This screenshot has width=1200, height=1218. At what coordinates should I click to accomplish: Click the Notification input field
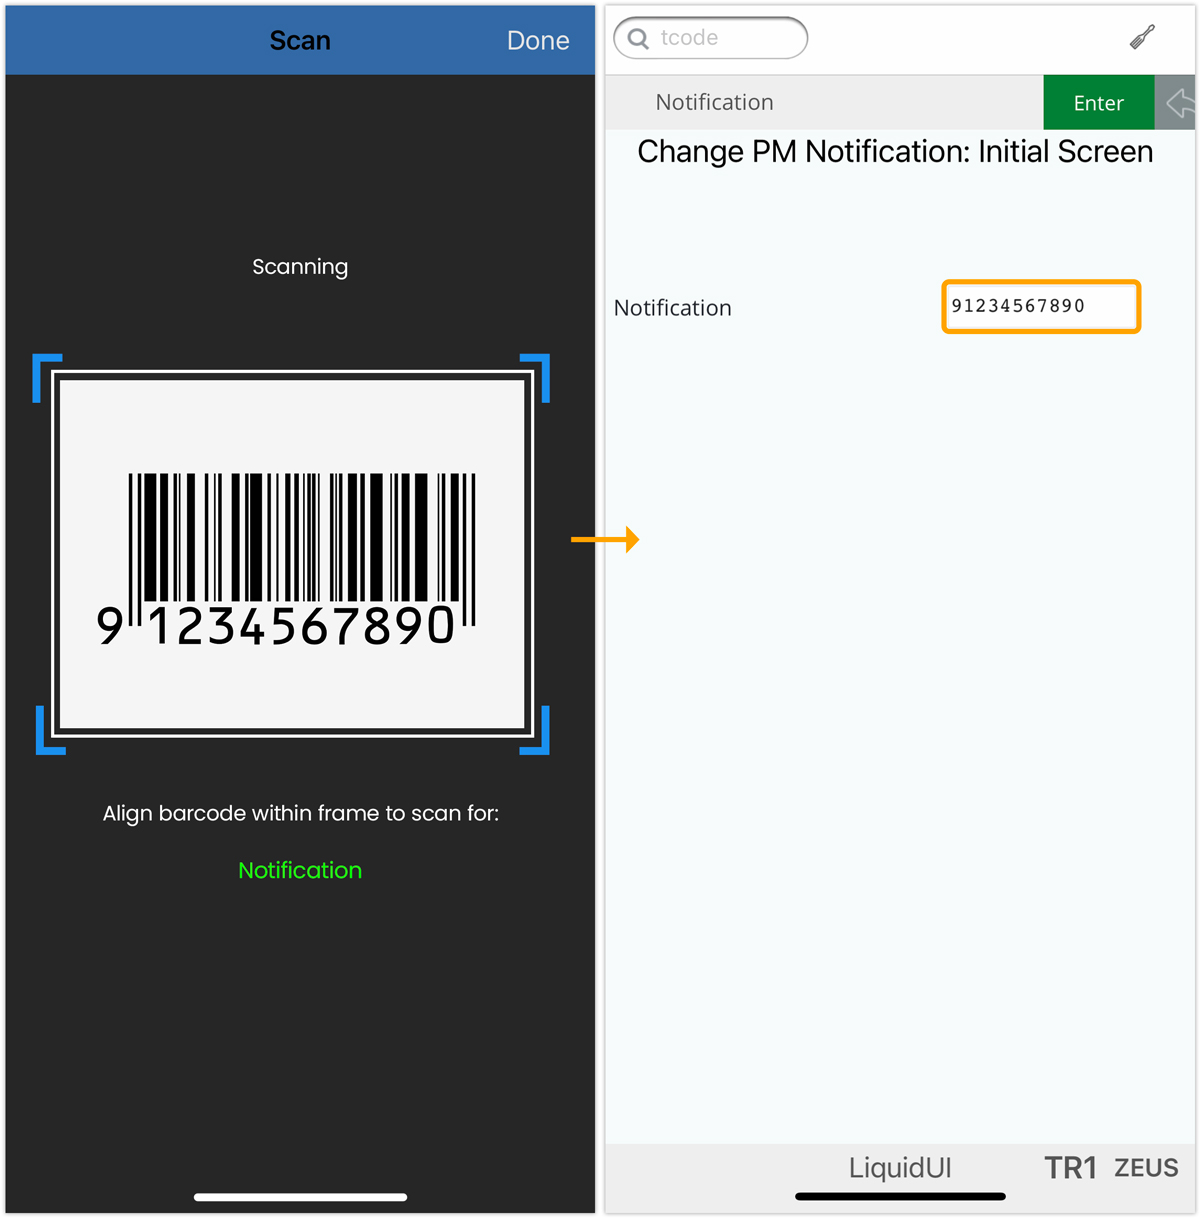(1041, 307)
